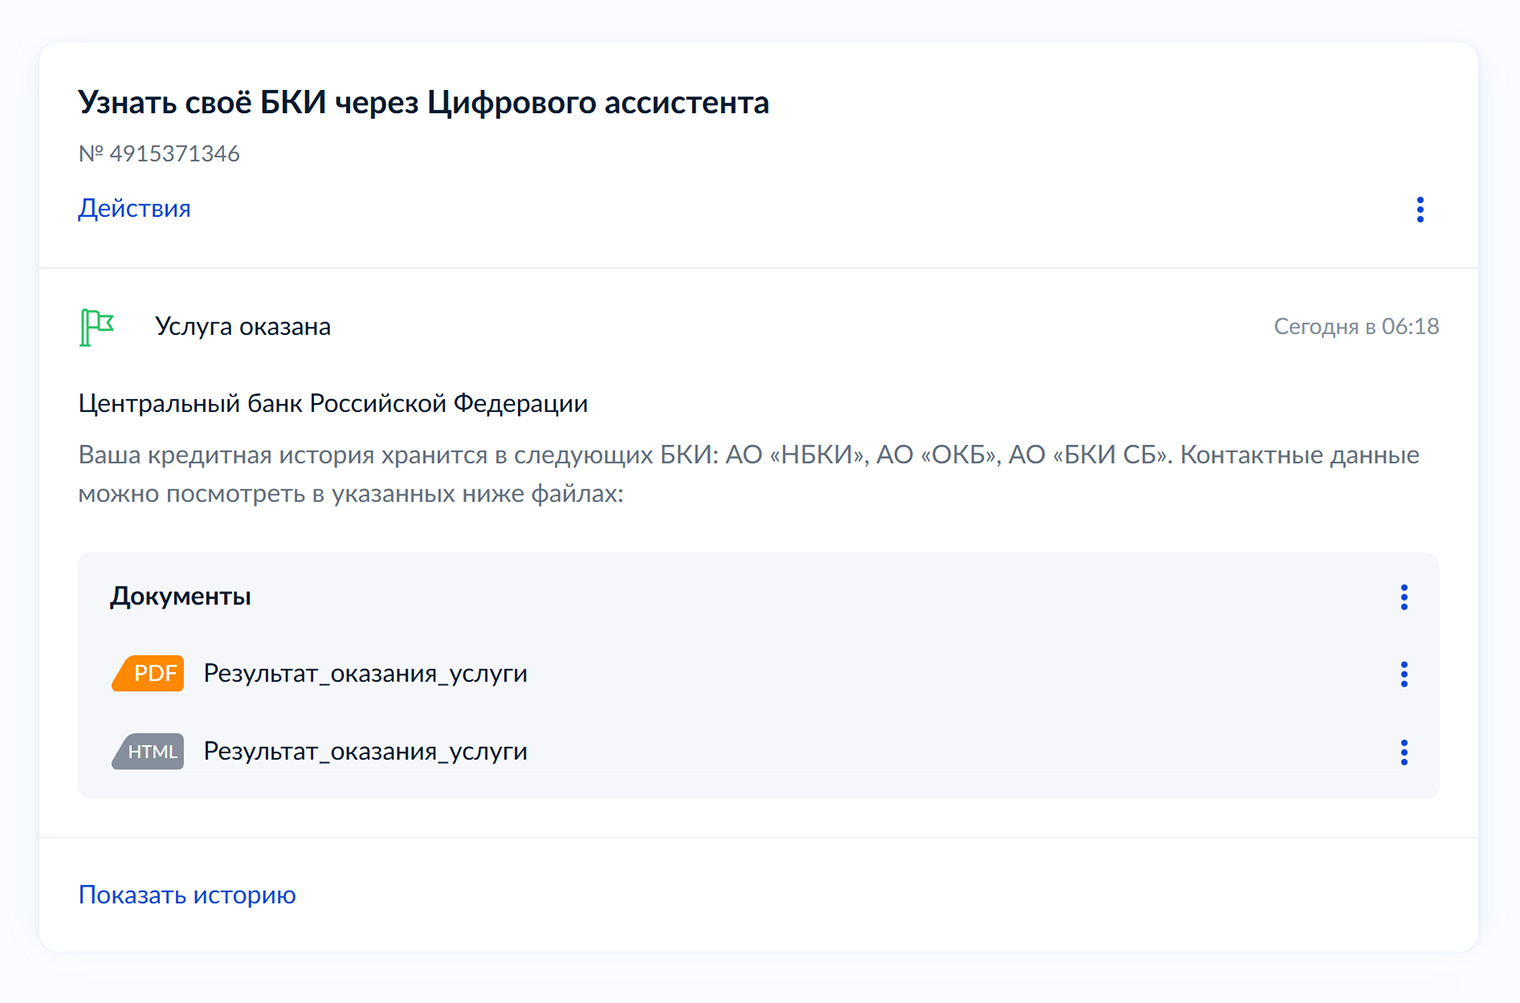This screenshot has width=1520, height=1003.
Task: Click timestamp Сегодня в 06:18
Action: tap(1356, 326)
